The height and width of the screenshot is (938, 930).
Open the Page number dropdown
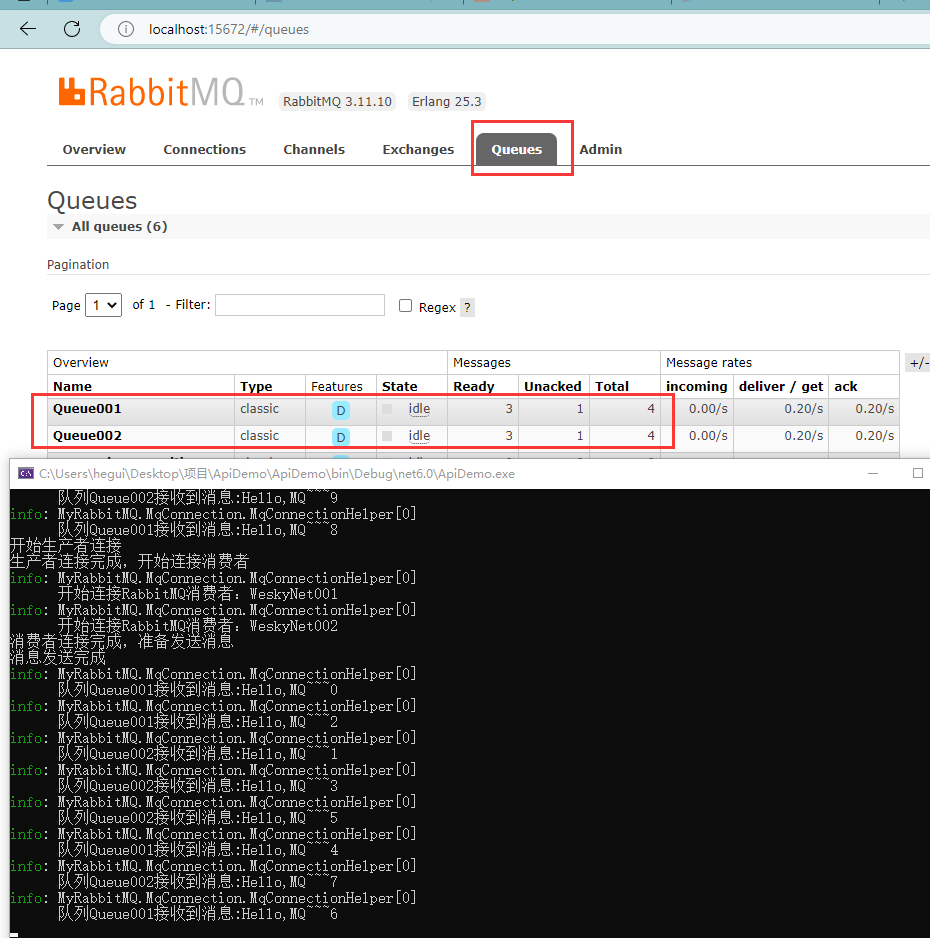tap(103, 305)
